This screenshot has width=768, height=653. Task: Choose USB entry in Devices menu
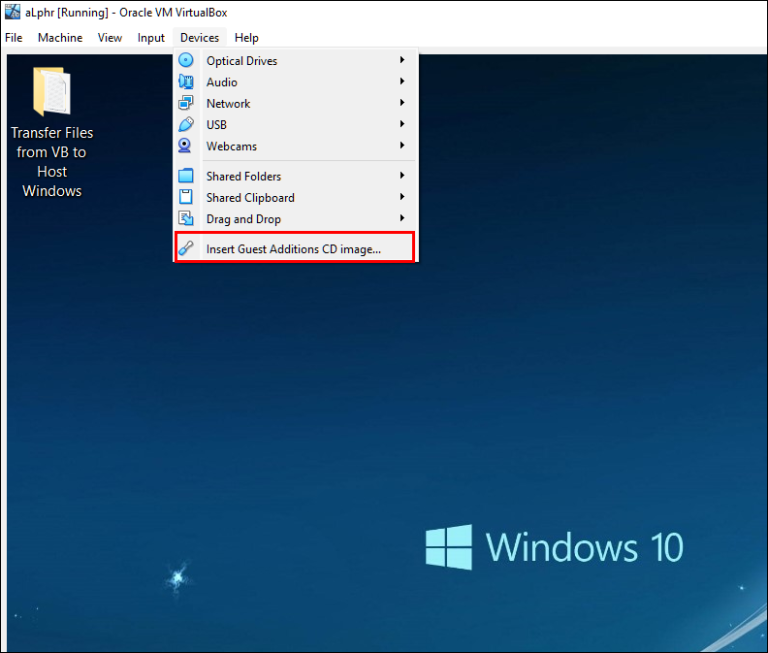point(296,124)
